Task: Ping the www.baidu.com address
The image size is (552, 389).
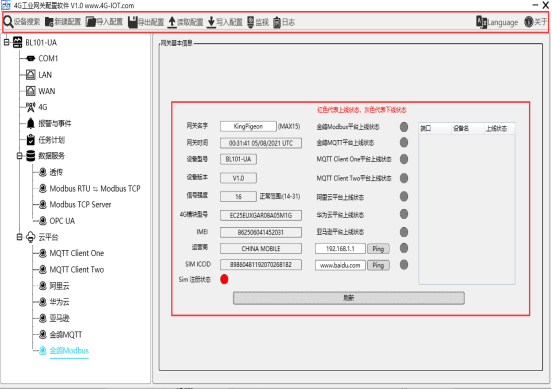Action: [x=378, y=265]
